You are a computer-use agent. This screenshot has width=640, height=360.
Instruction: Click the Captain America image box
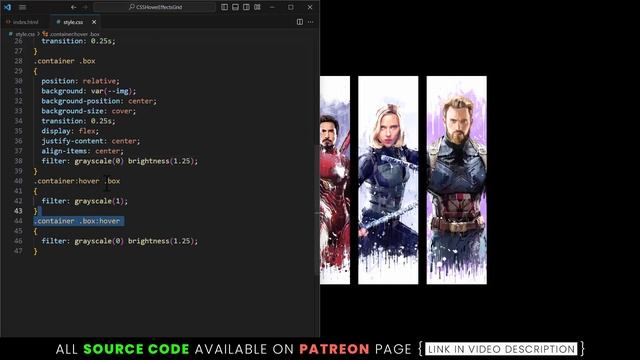pyautogui.click(x=457, y=180)
